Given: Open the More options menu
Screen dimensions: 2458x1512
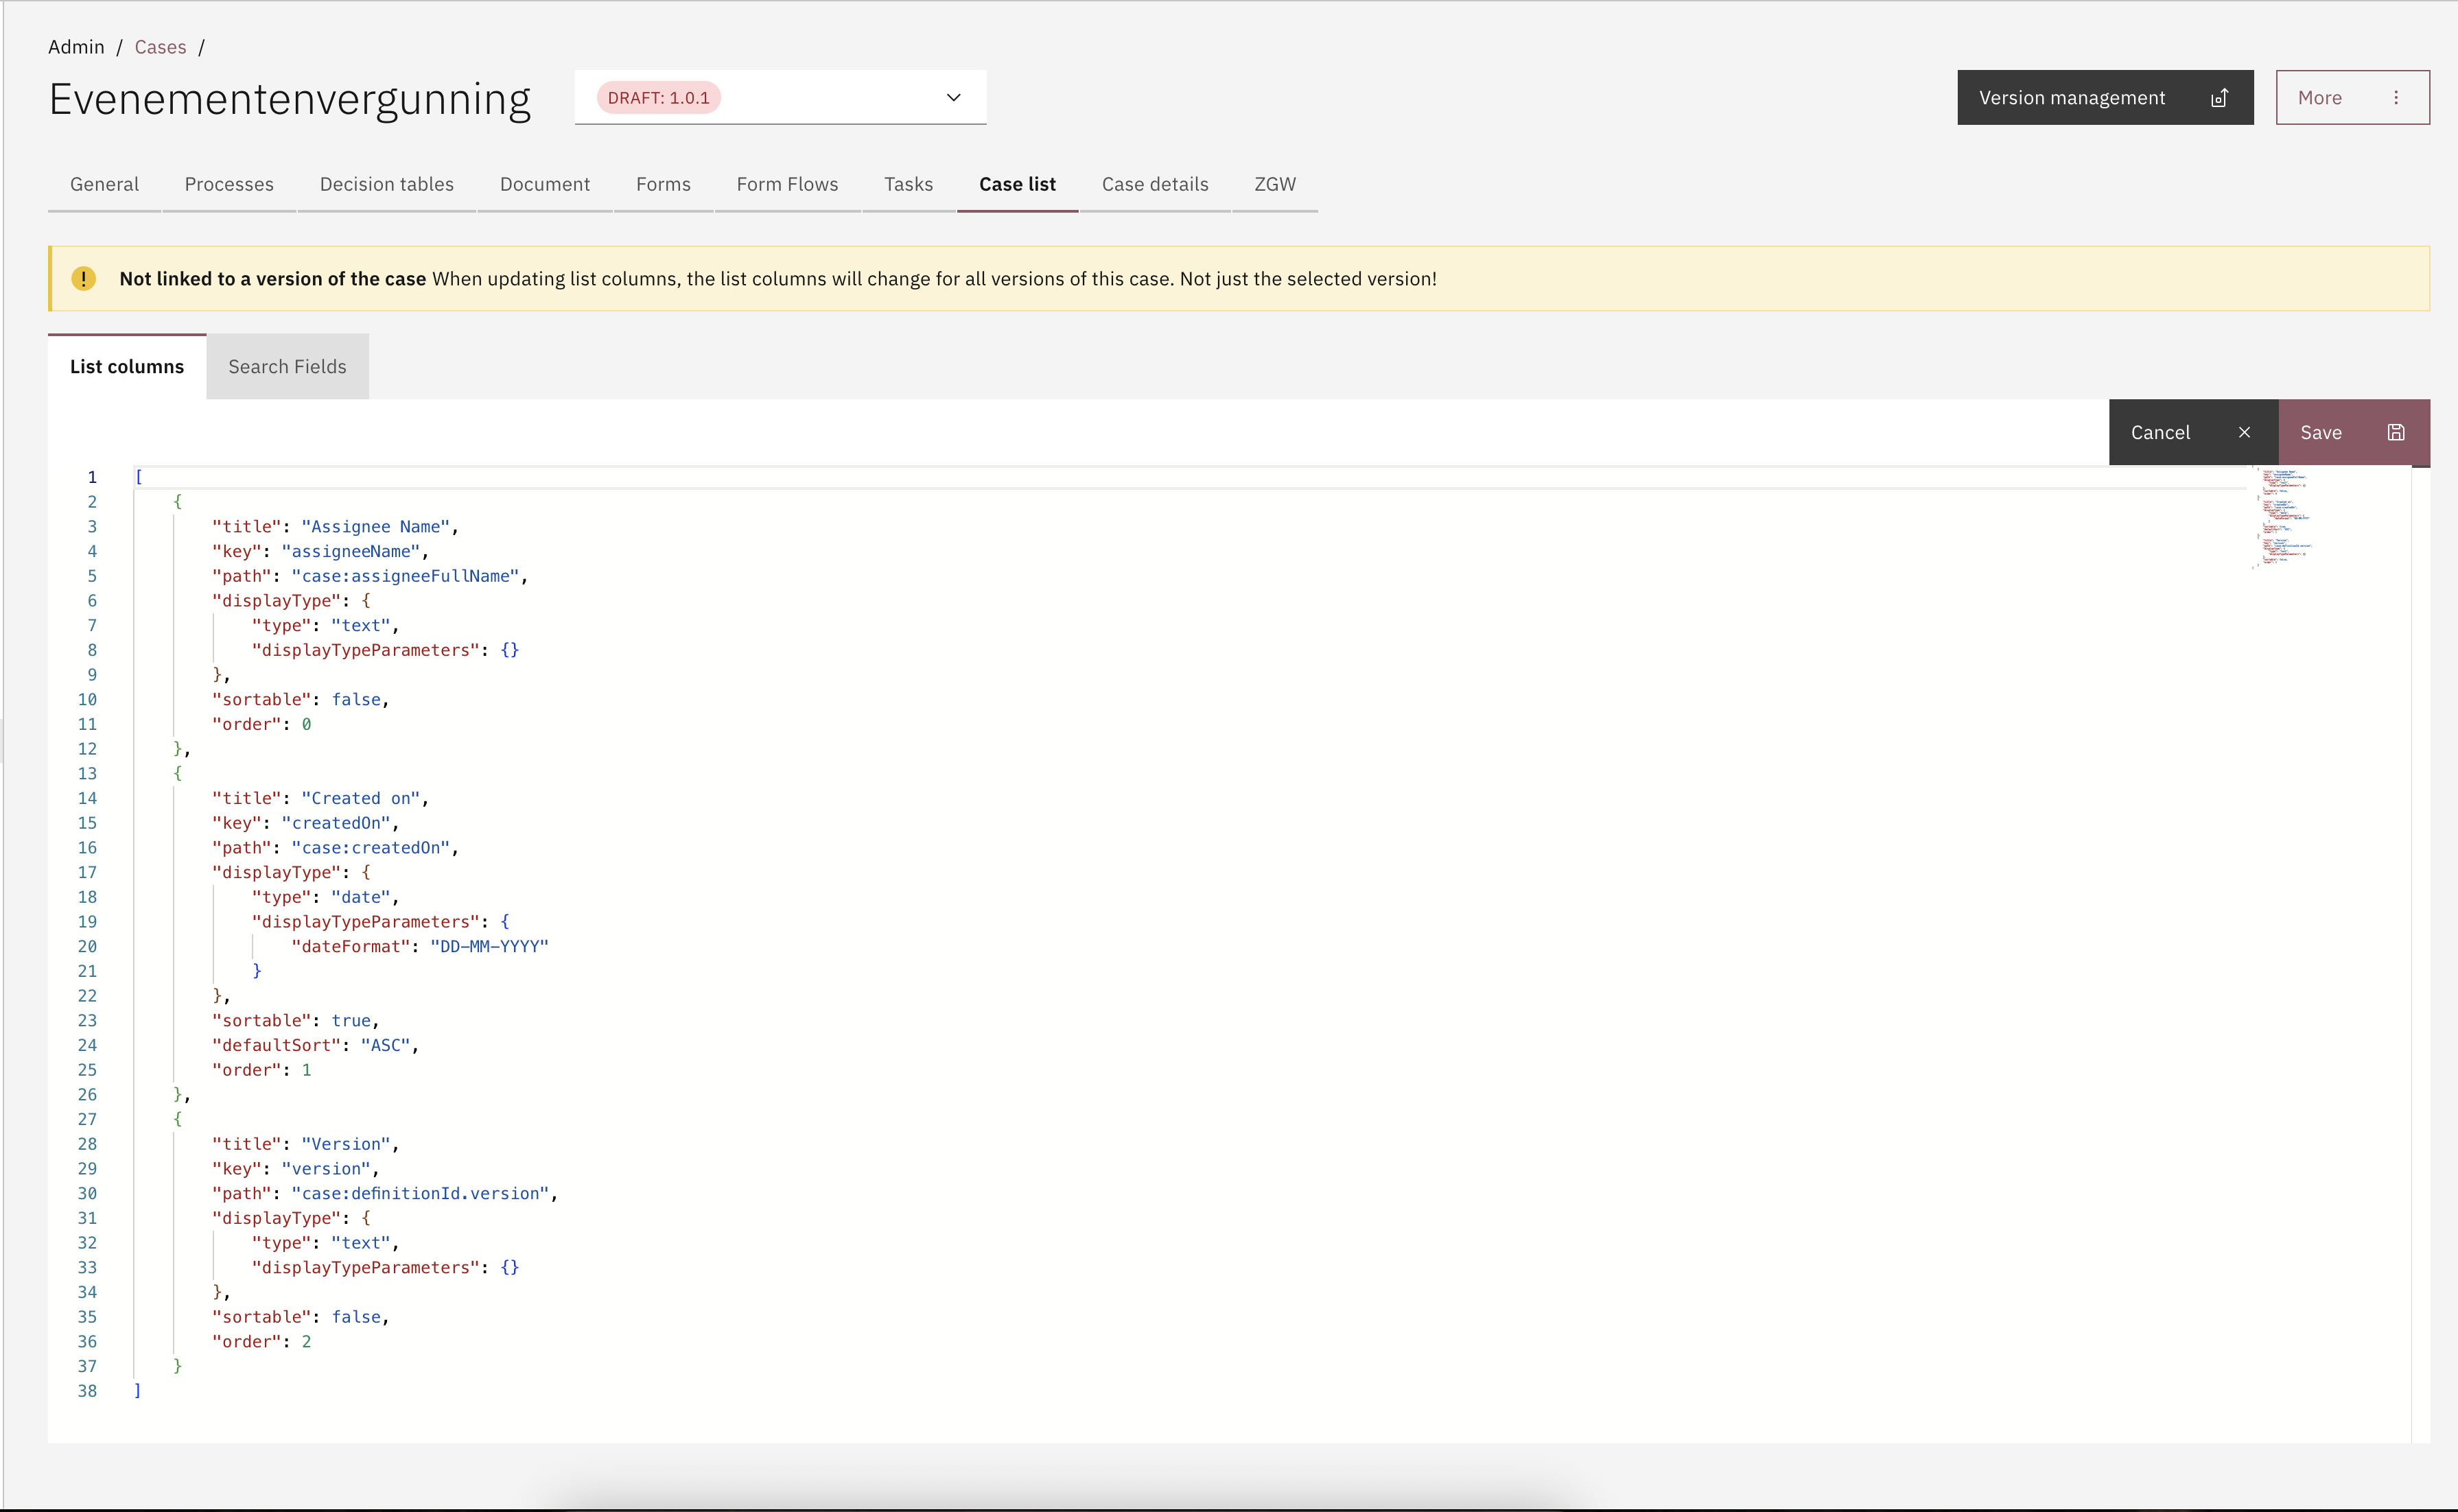Looking at the screenshot, I should (2352, 97).
